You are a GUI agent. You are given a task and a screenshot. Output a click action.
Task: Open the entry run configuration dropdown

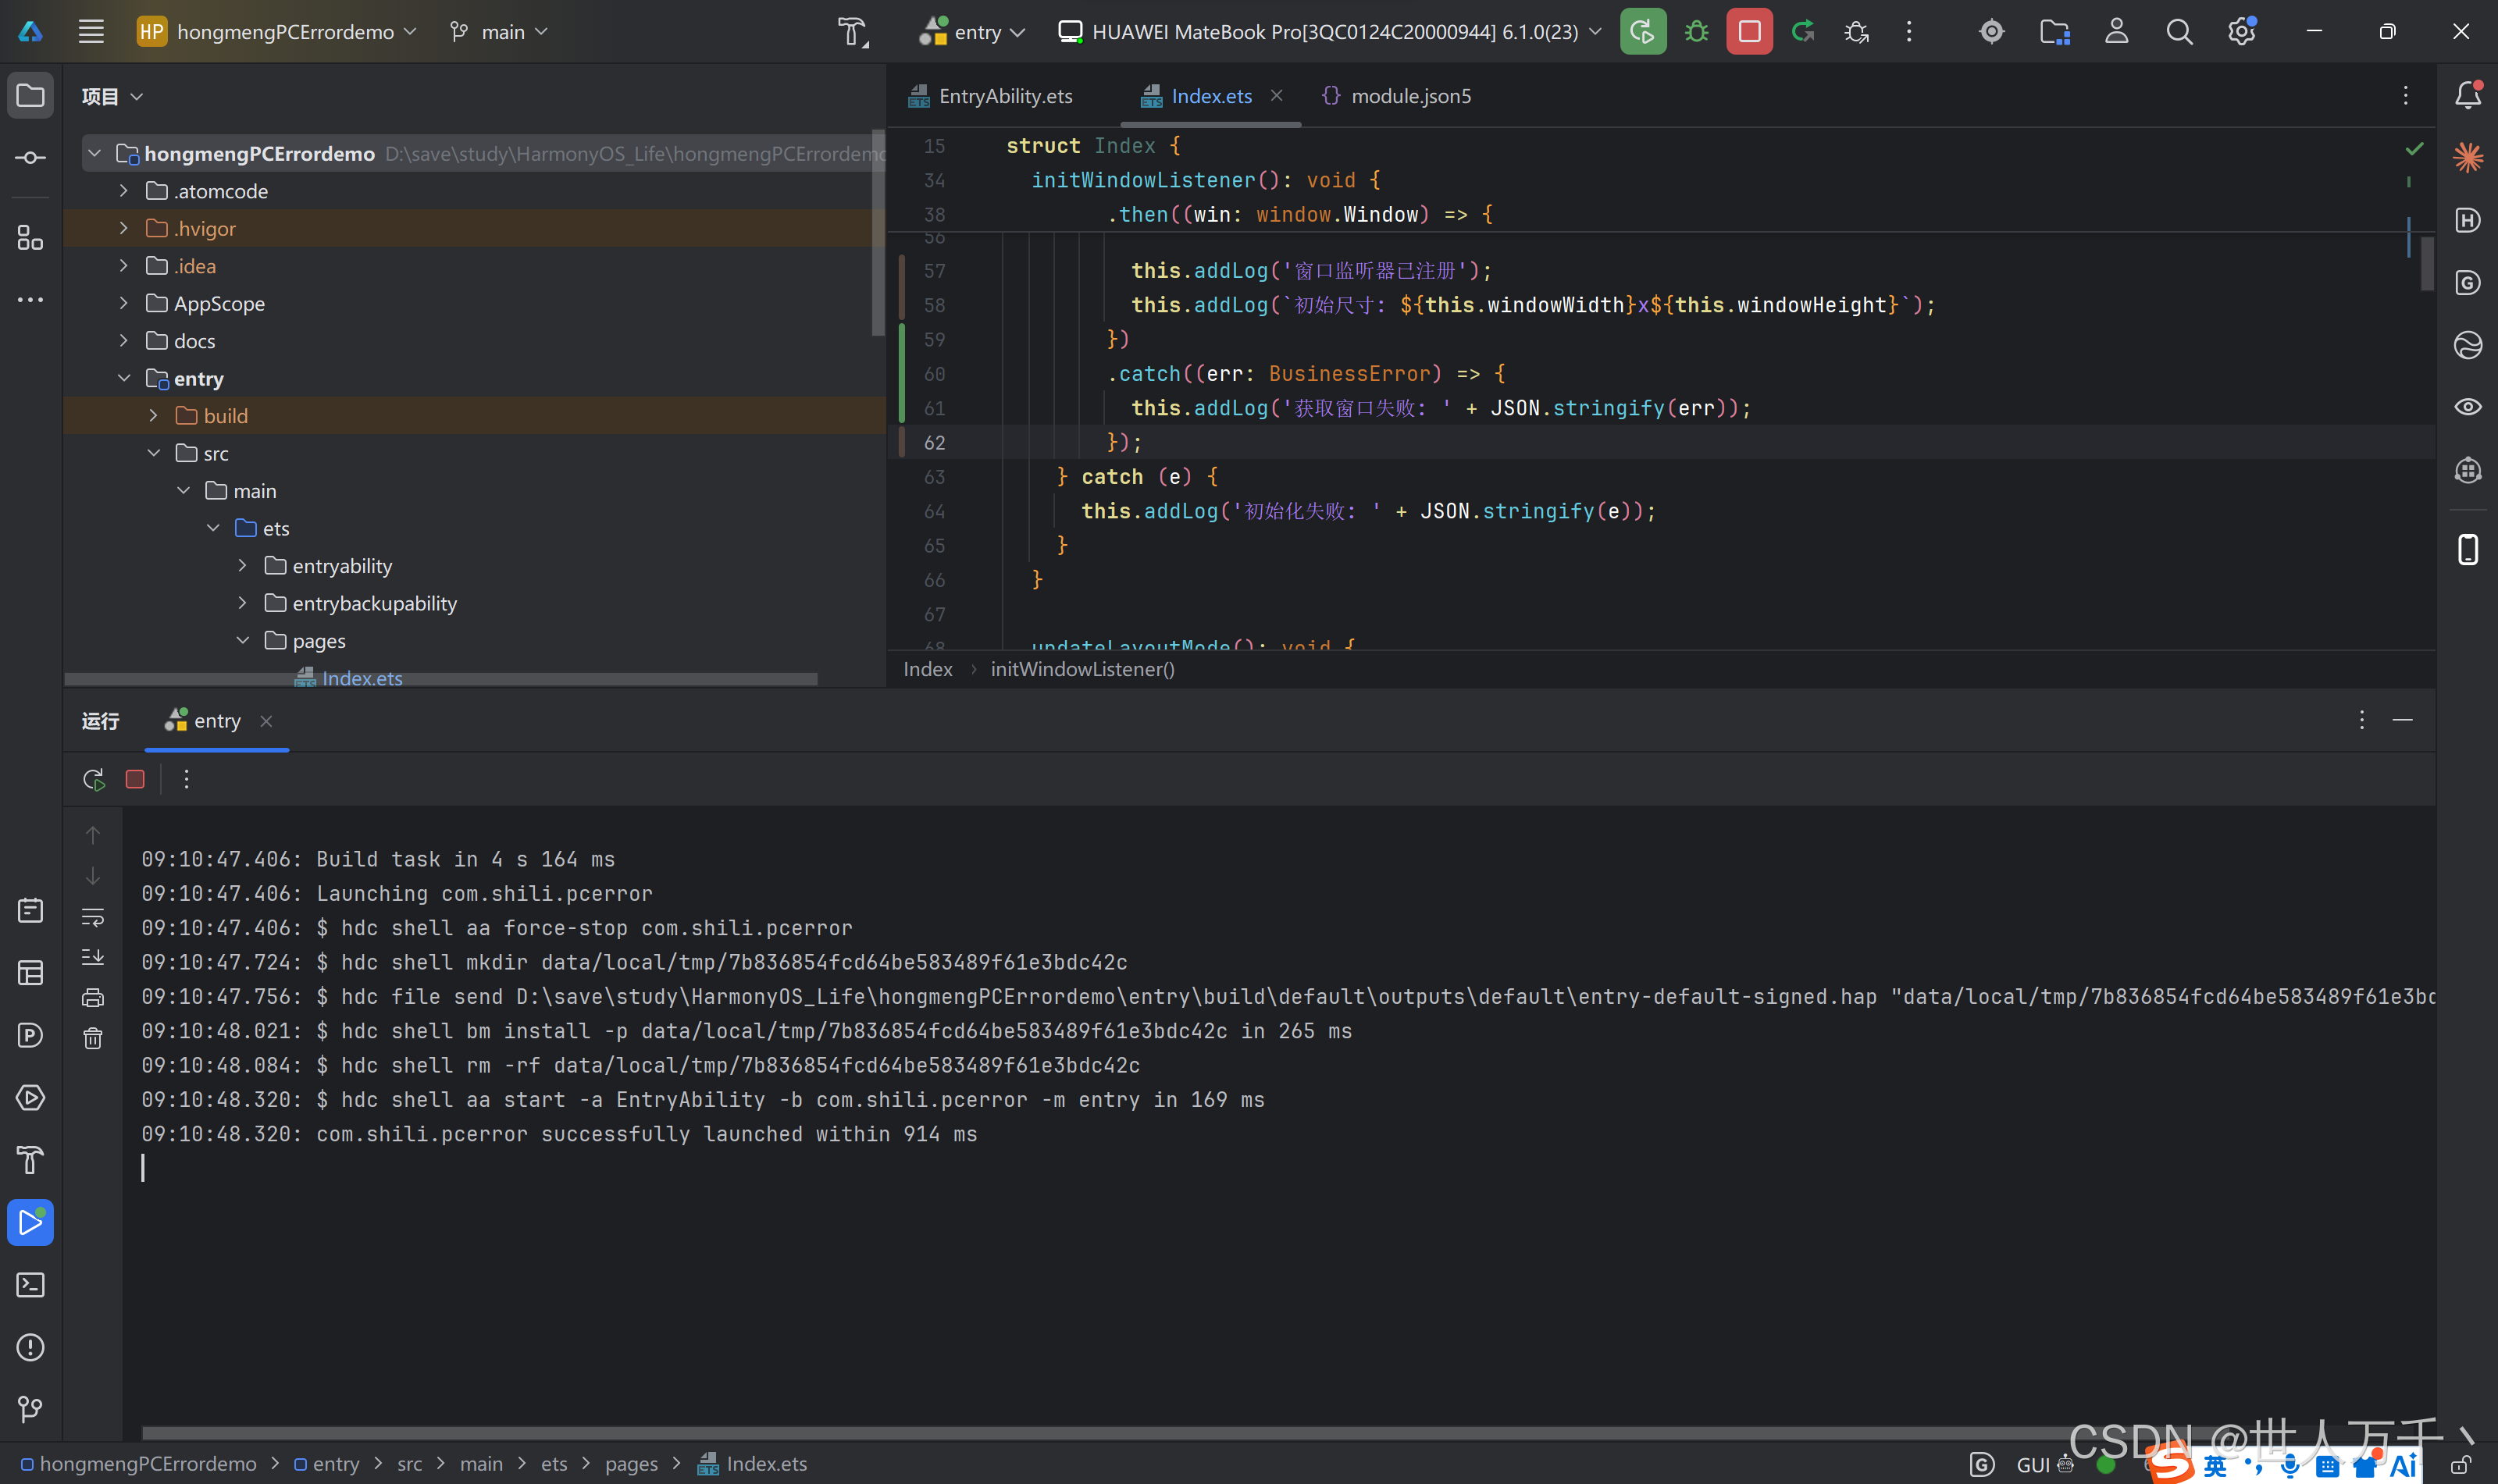pyautogui.click(x=973, y=32)
